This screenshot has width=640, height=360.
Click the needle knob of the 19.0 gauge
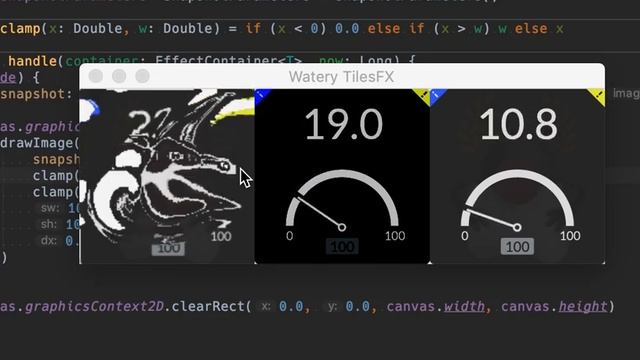coord(342,227)
